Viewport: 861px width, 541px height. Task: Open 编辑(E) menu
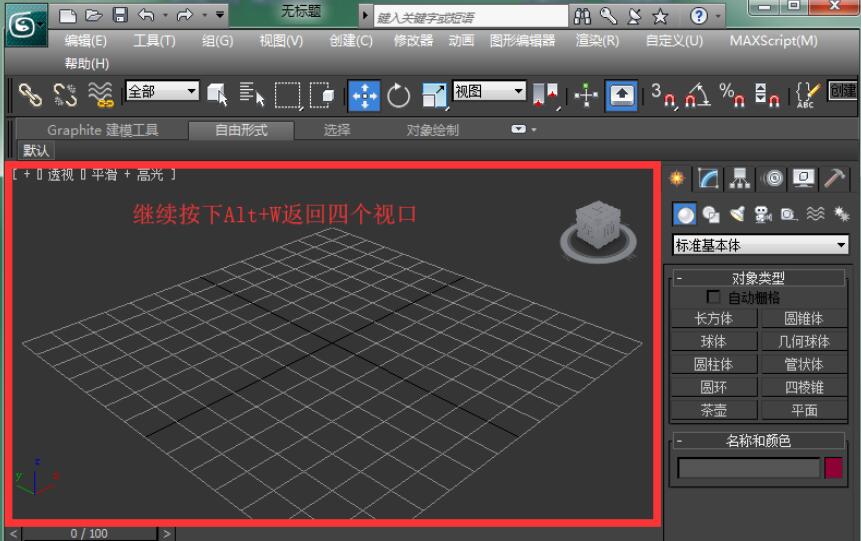(86, 41)
